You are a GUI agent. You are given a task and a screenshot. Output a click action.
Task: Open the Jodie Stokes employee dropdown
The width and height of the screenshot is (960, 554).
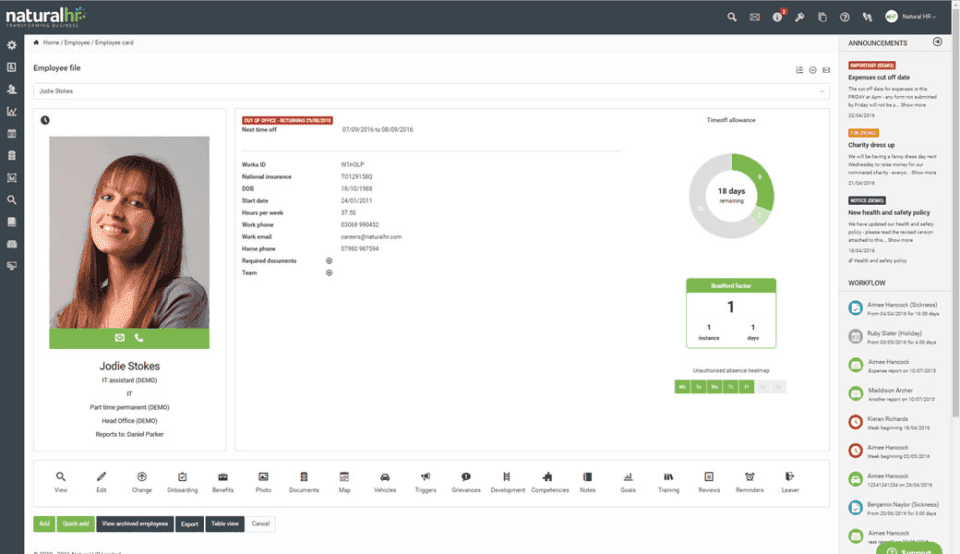(431, 91)
